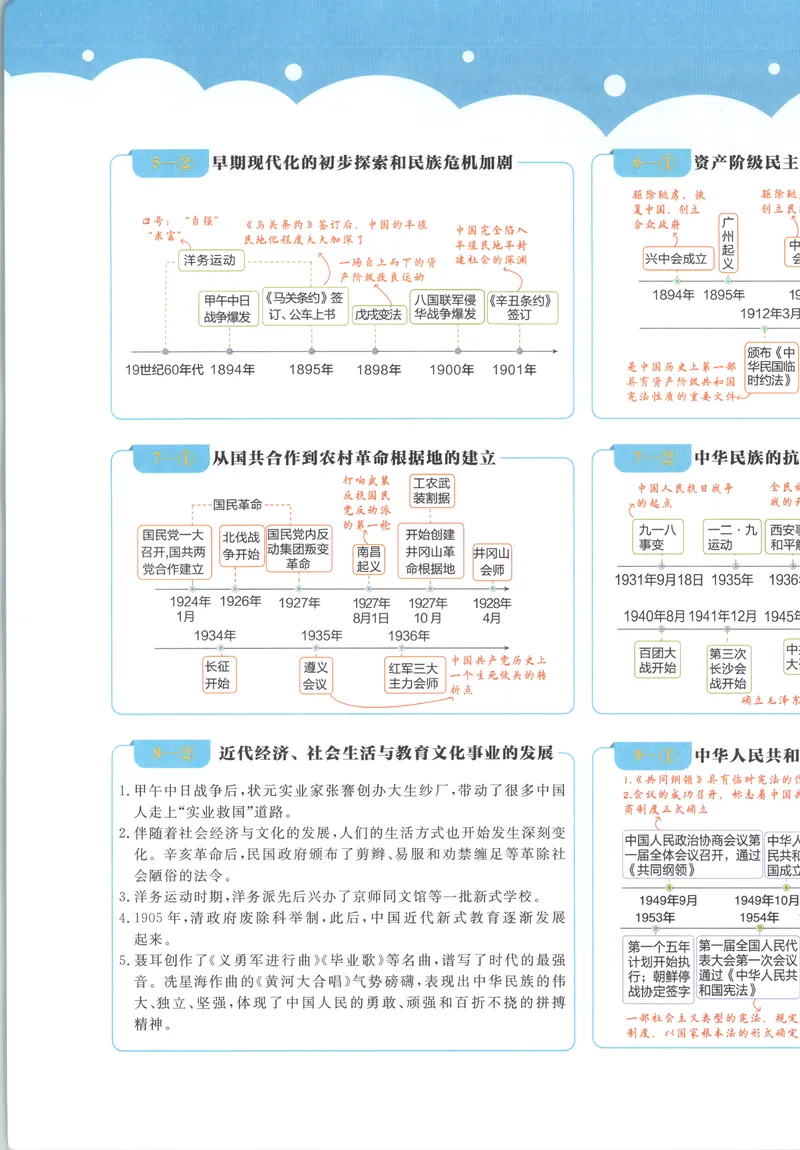This screenshot has width=800, height=1150.
Task: Select the 1927年8月1日 date label
Action: click(371, 610)
